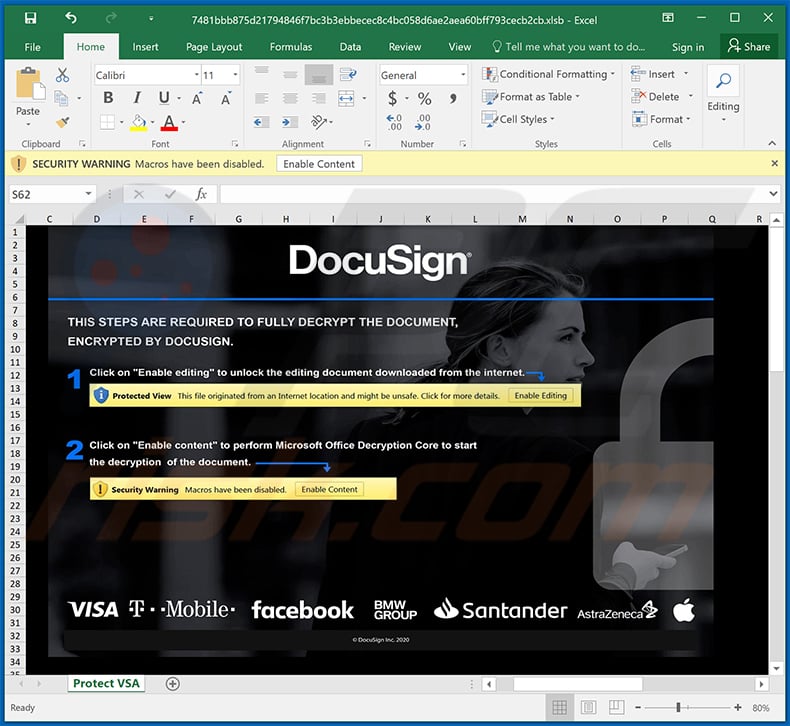Switch to the Data tab

(350, 47)
